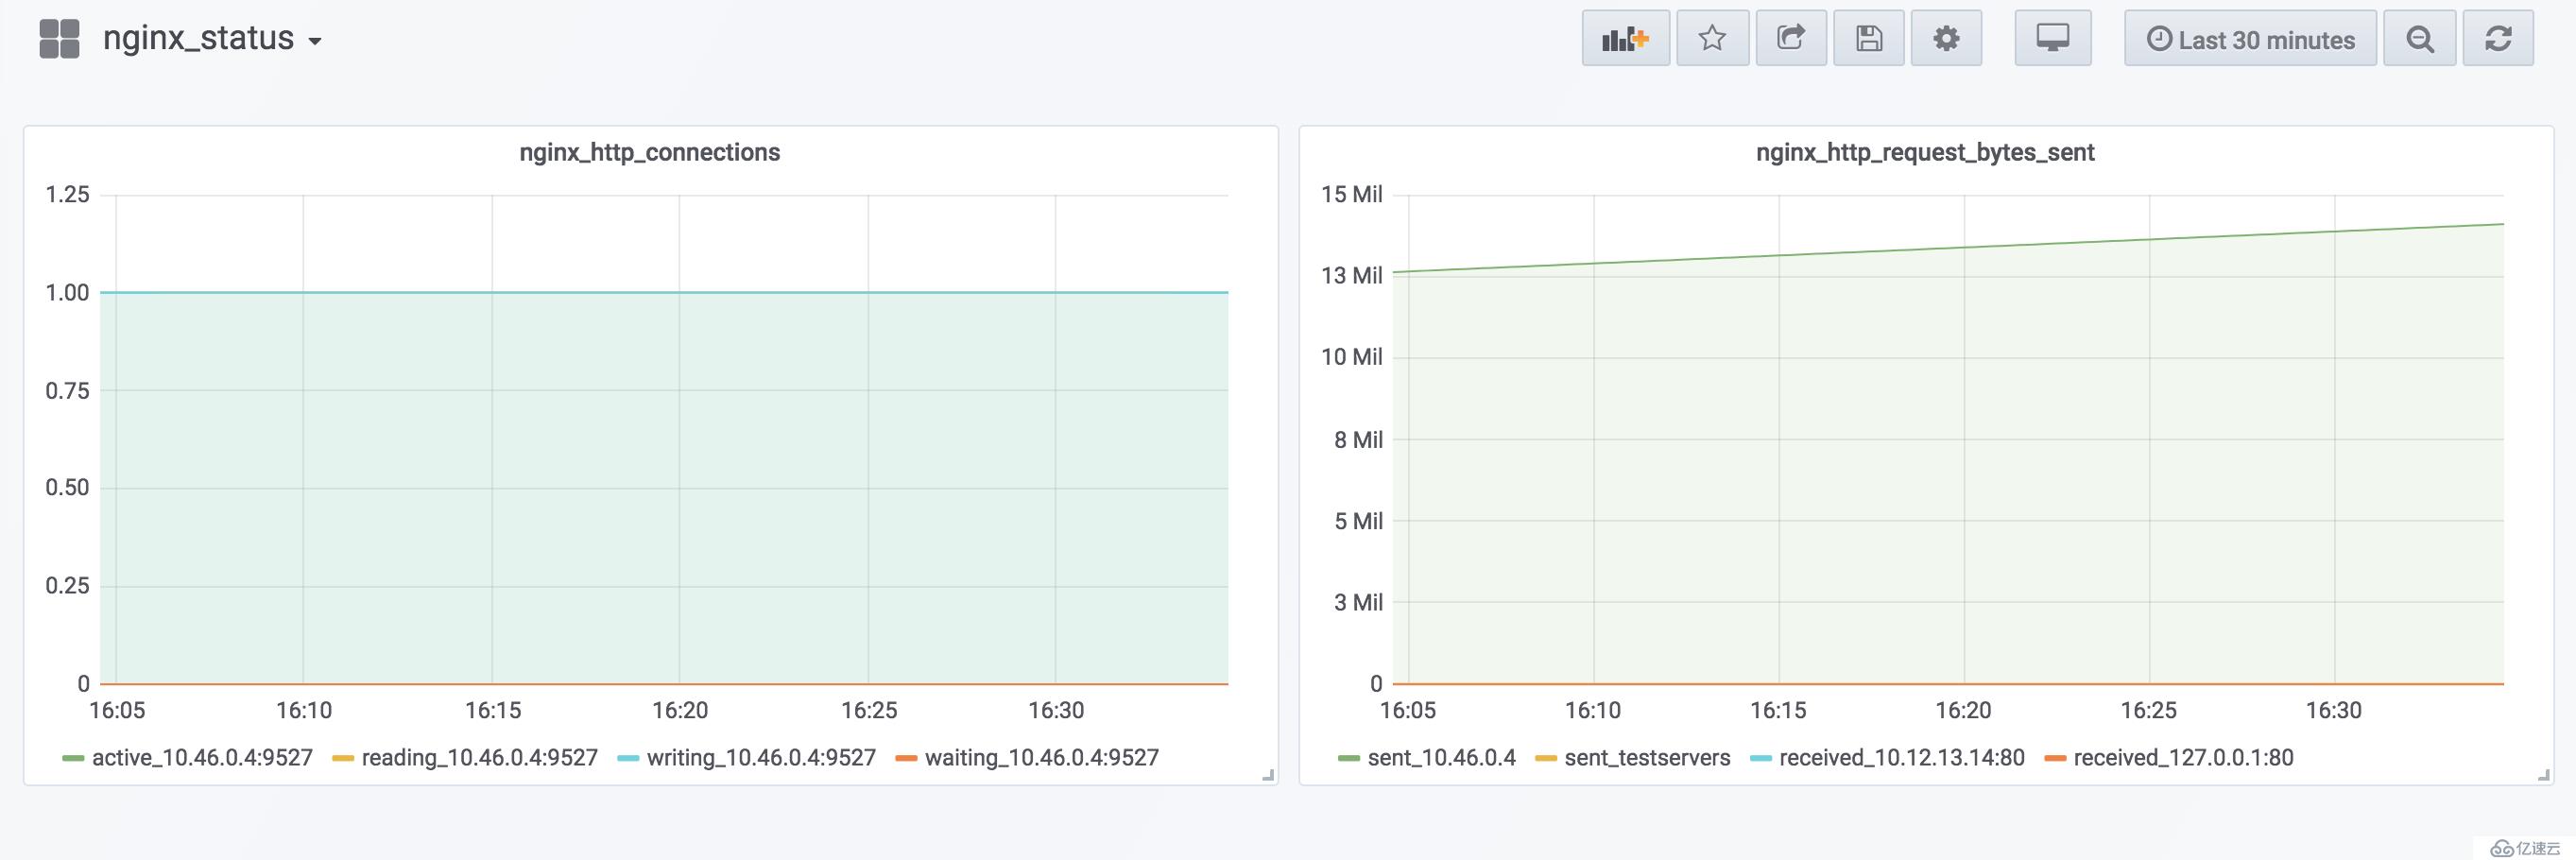
Task: Toggle sent_10.46.0.4 legend series
Action: click(1441, 758)
